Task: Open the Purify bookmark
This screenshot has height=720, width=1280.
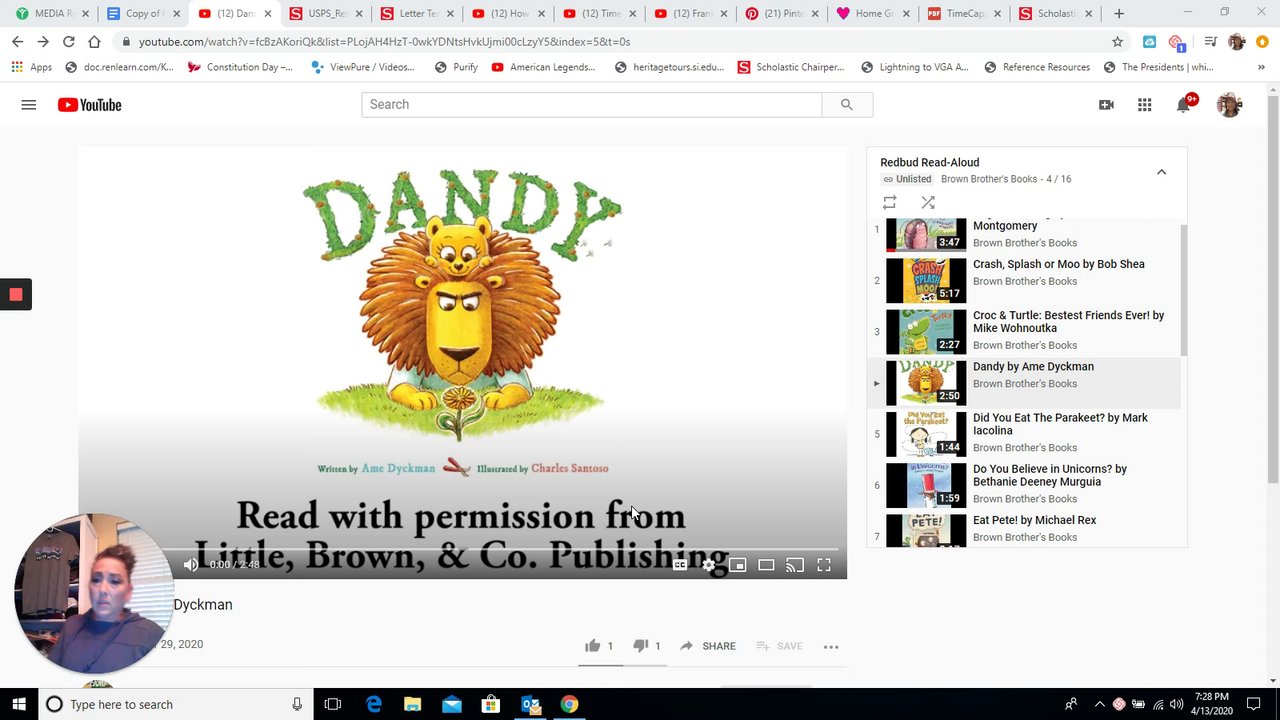Action: point(456,67)
